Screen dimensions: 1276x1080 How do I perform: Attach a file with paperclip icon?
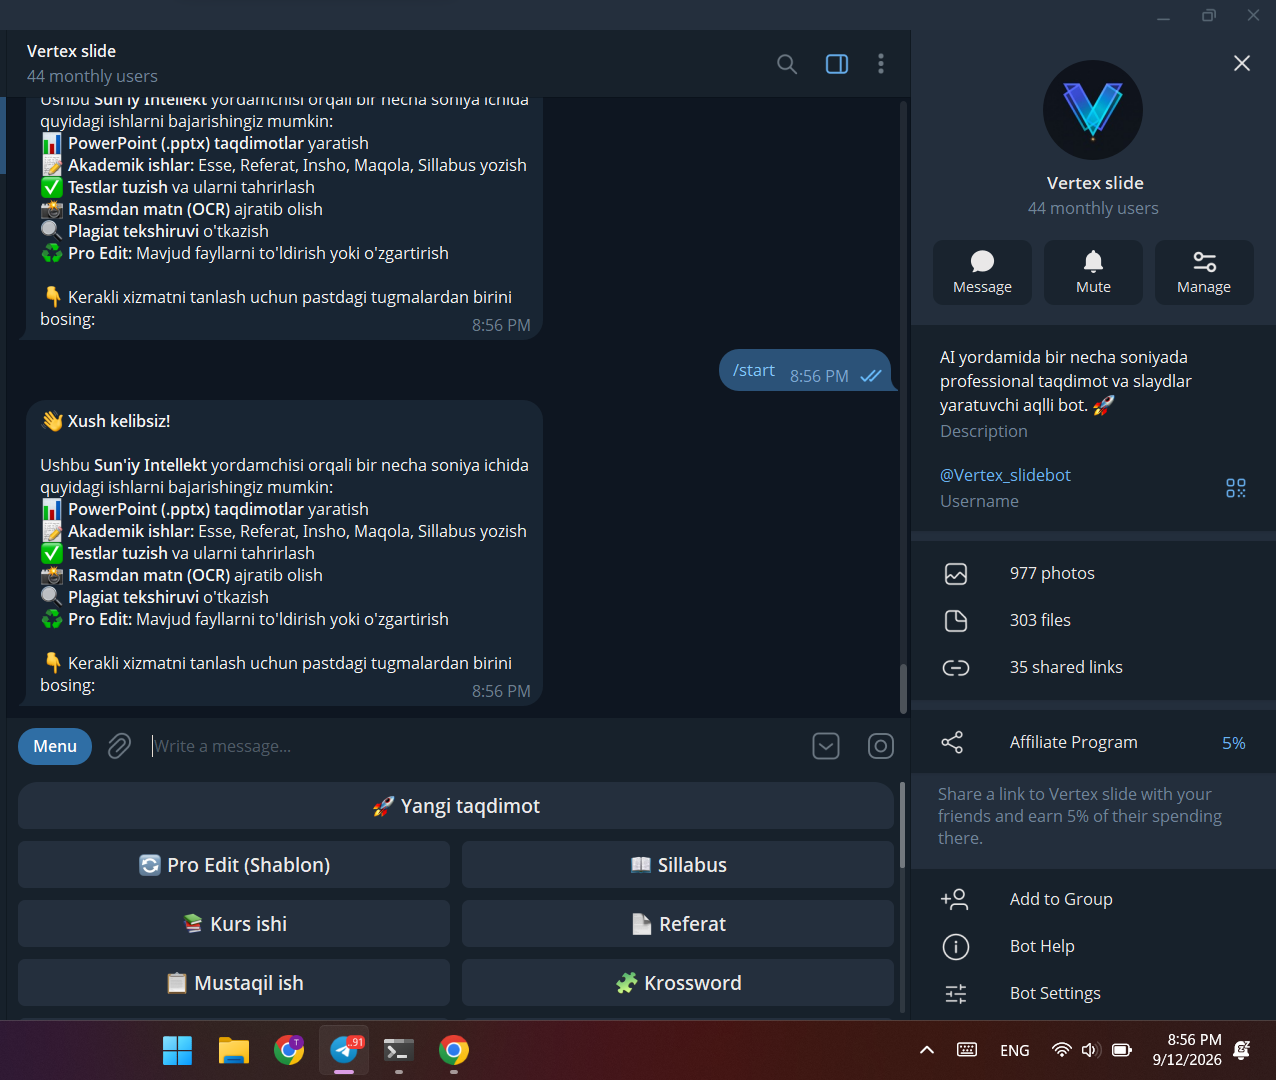tap(119, 746)
